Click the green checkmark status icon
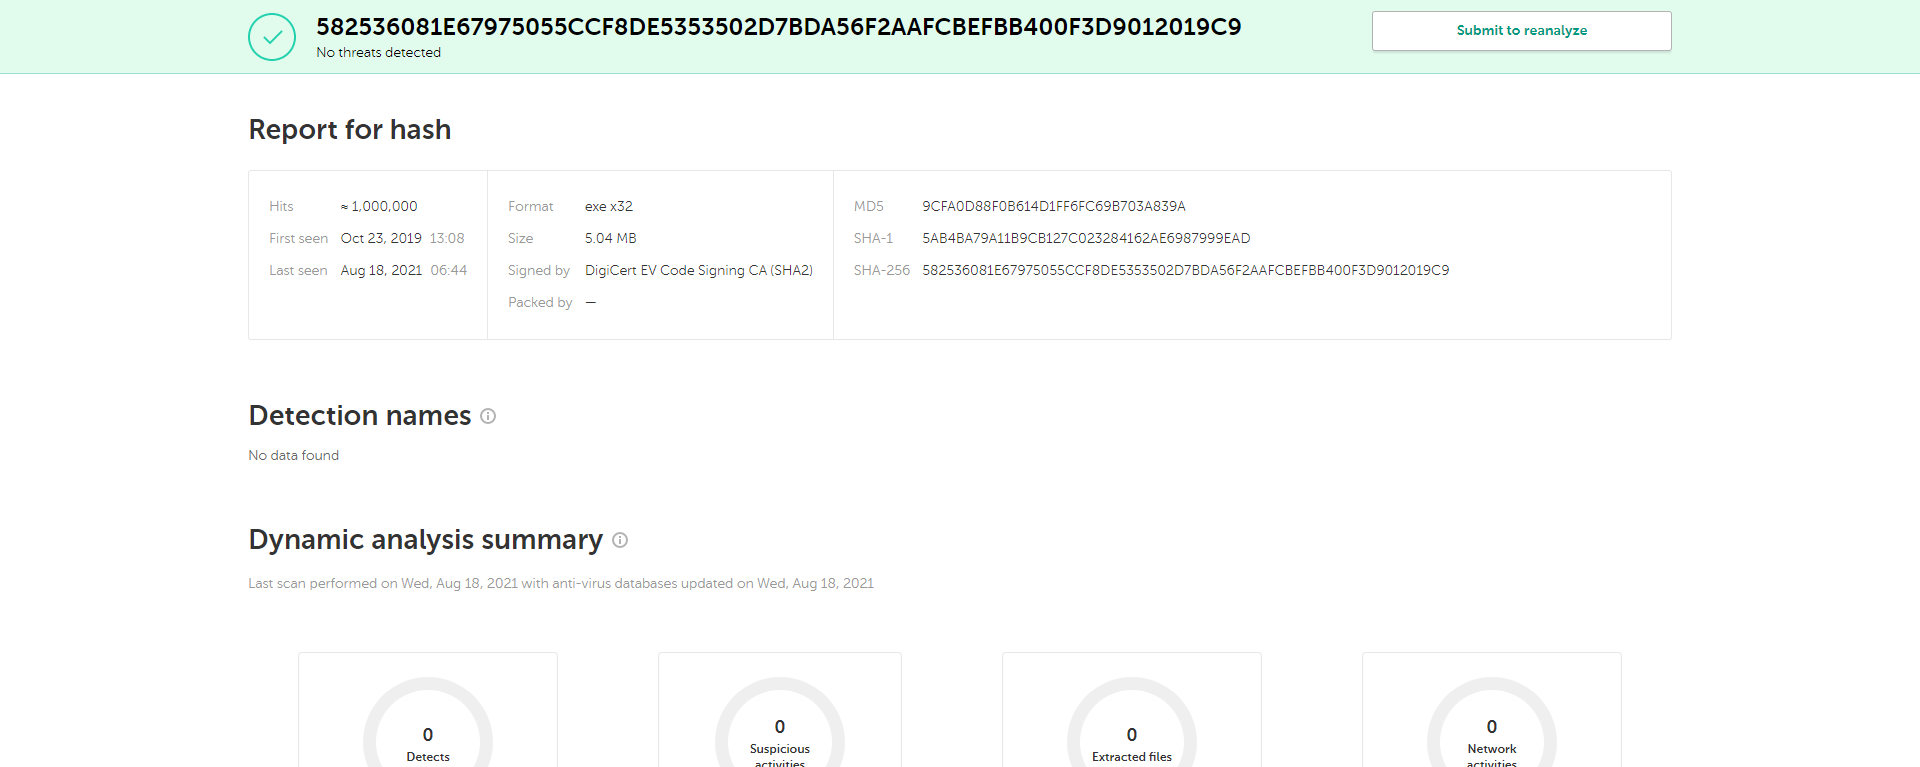 [272, 37]
